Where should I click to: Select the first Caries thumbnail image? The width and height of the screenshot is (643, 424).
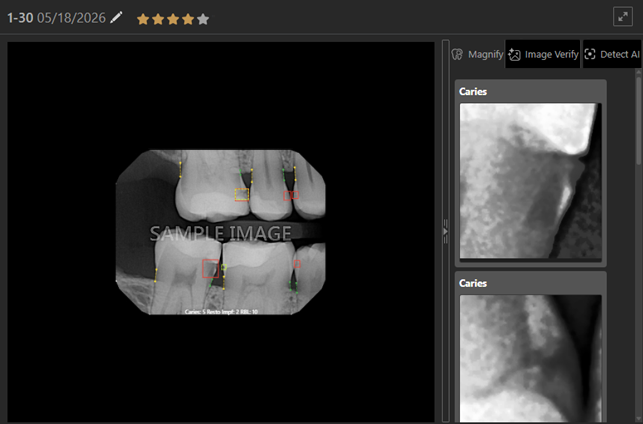click(531, 181)
